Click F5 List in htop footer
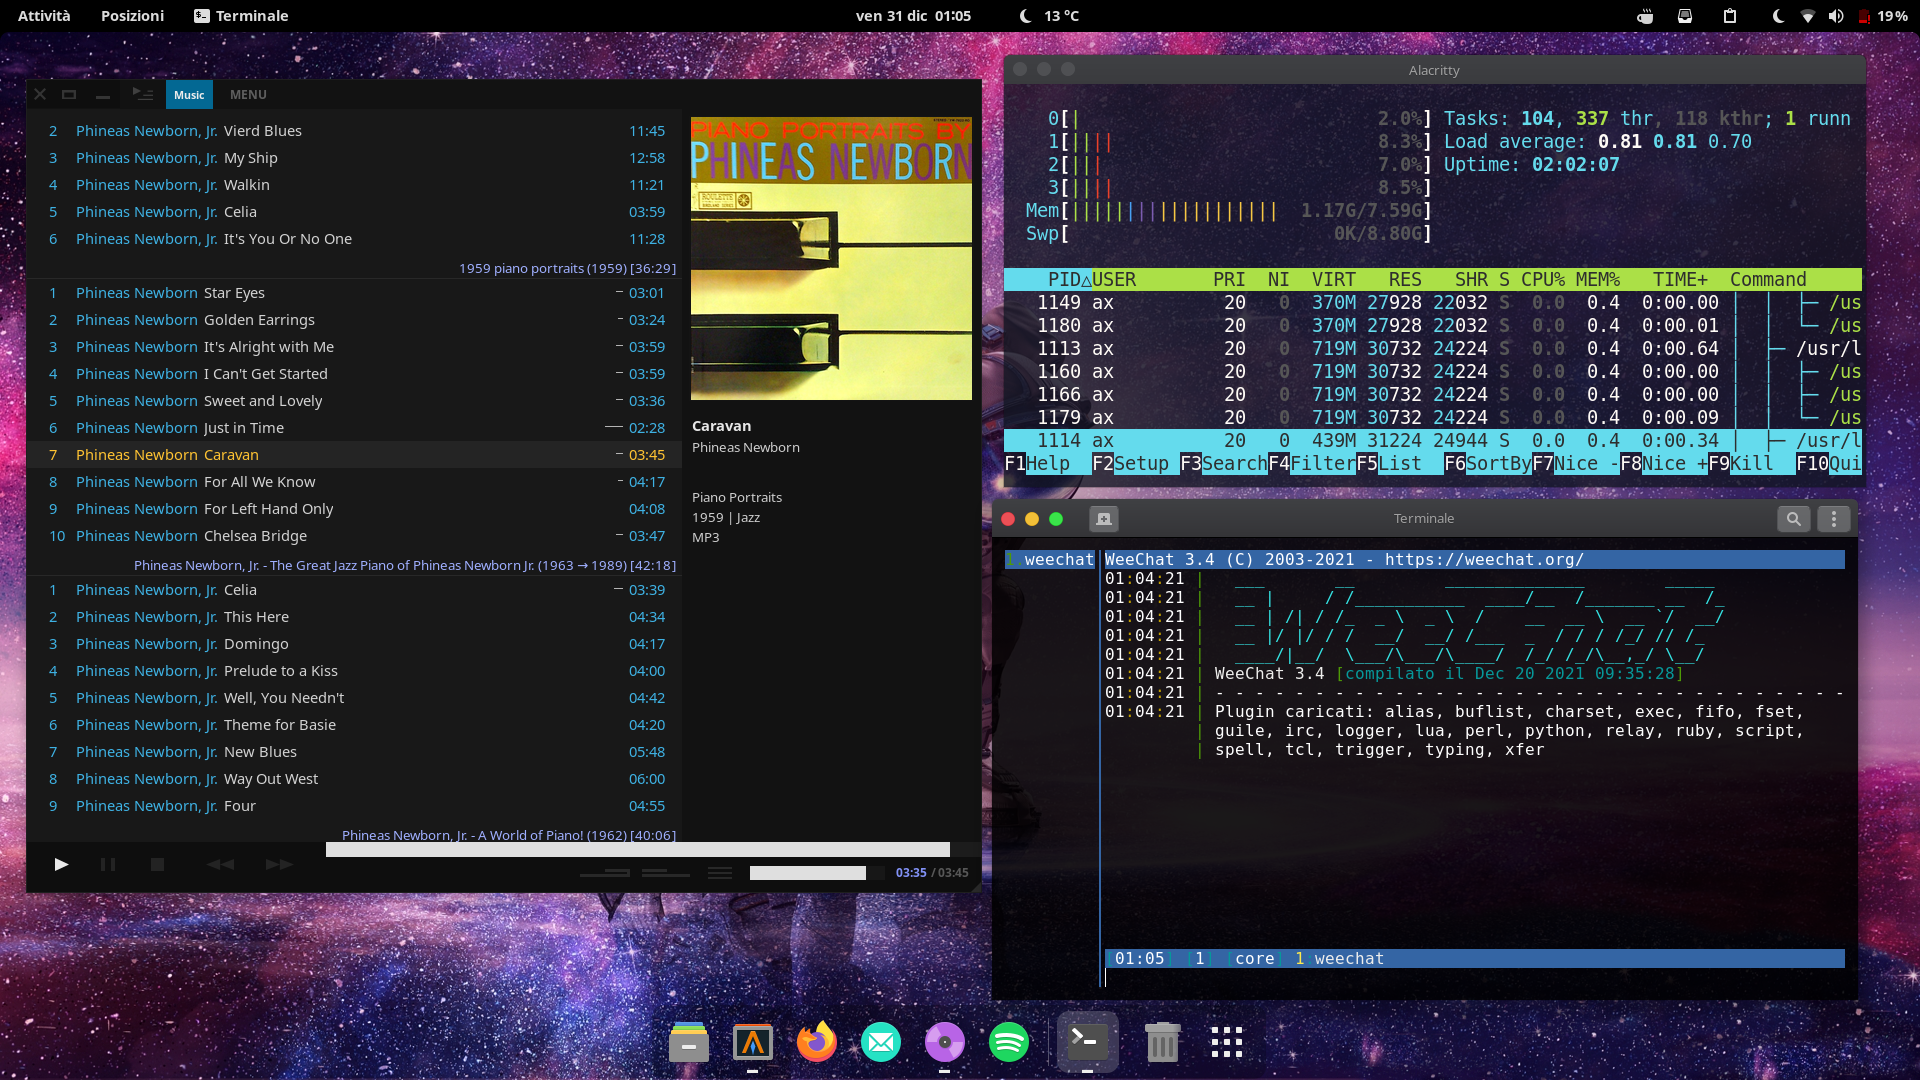This screenshot has height=1080, width=1920. click(1389, 464)
